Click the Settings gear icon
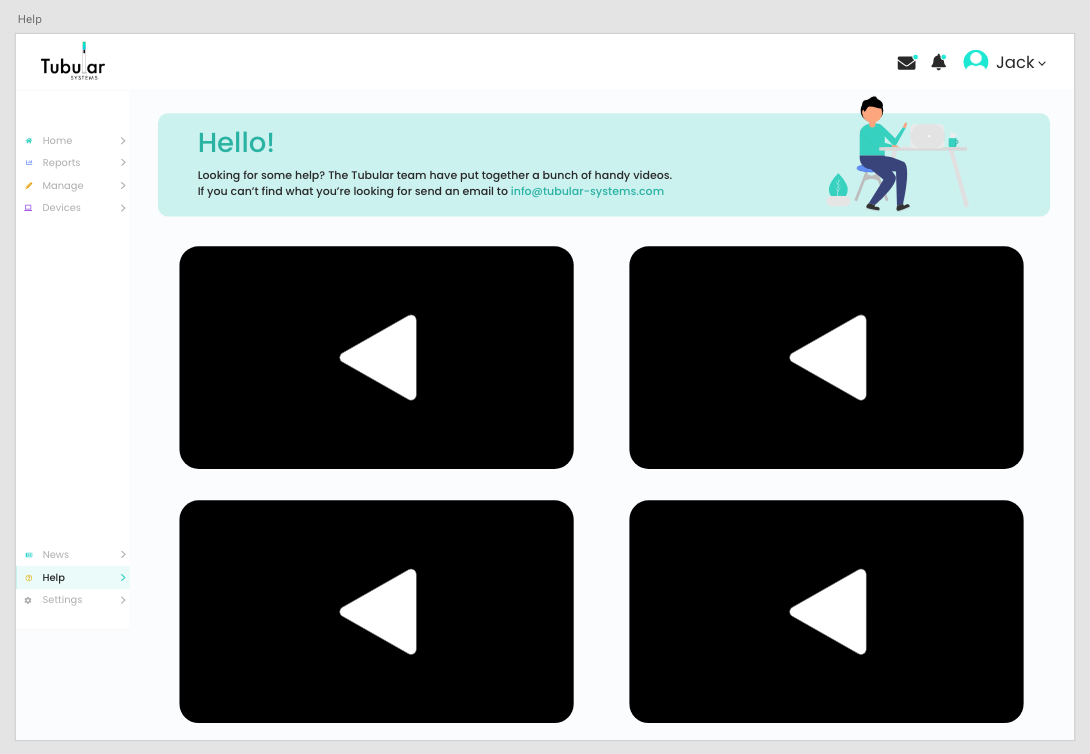Viewport: 1090px width, 754px height. tap(29, 600)
